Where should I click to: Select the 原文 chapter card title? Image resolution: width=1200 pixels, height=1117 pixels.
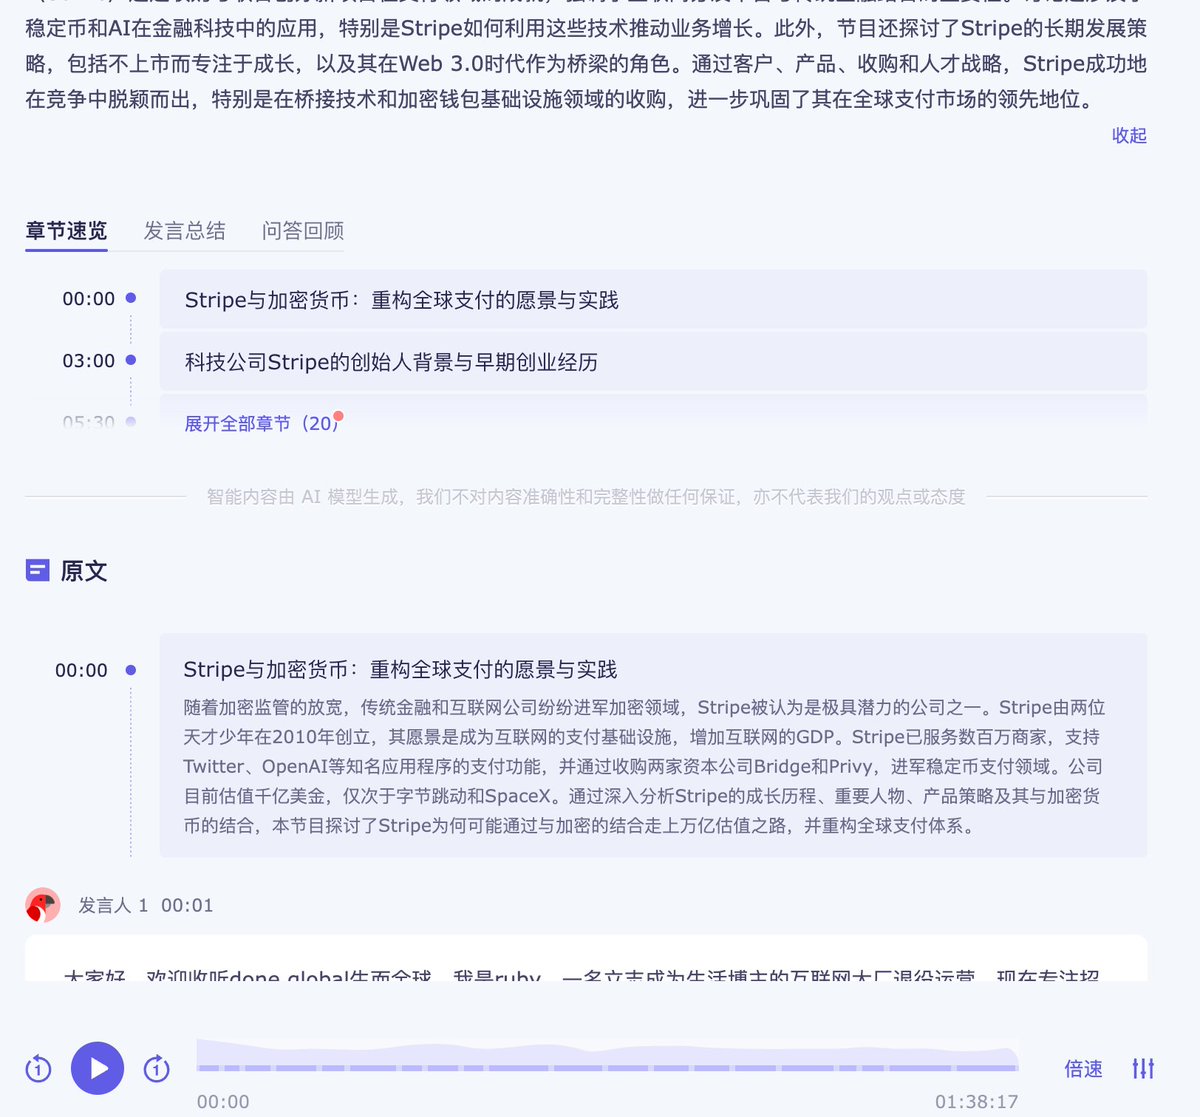click(400, 669)
